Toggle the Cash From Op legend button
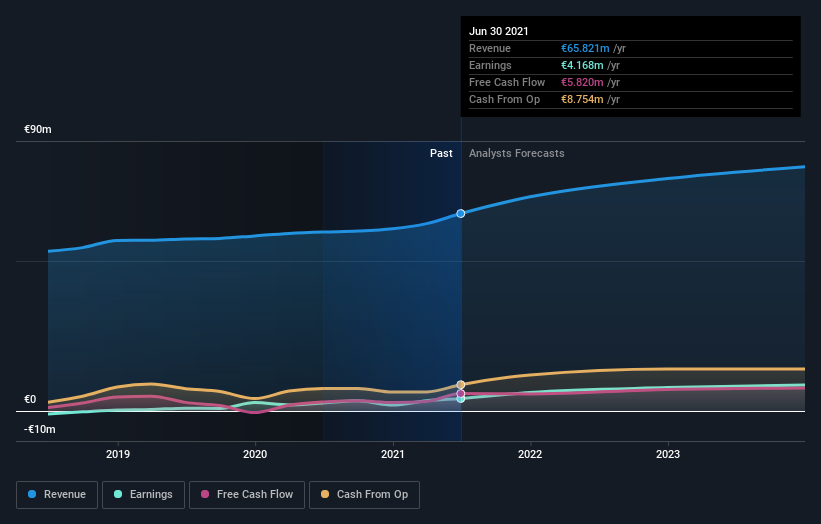The height and width of the screenshot is (524, 821). point(364,495)
